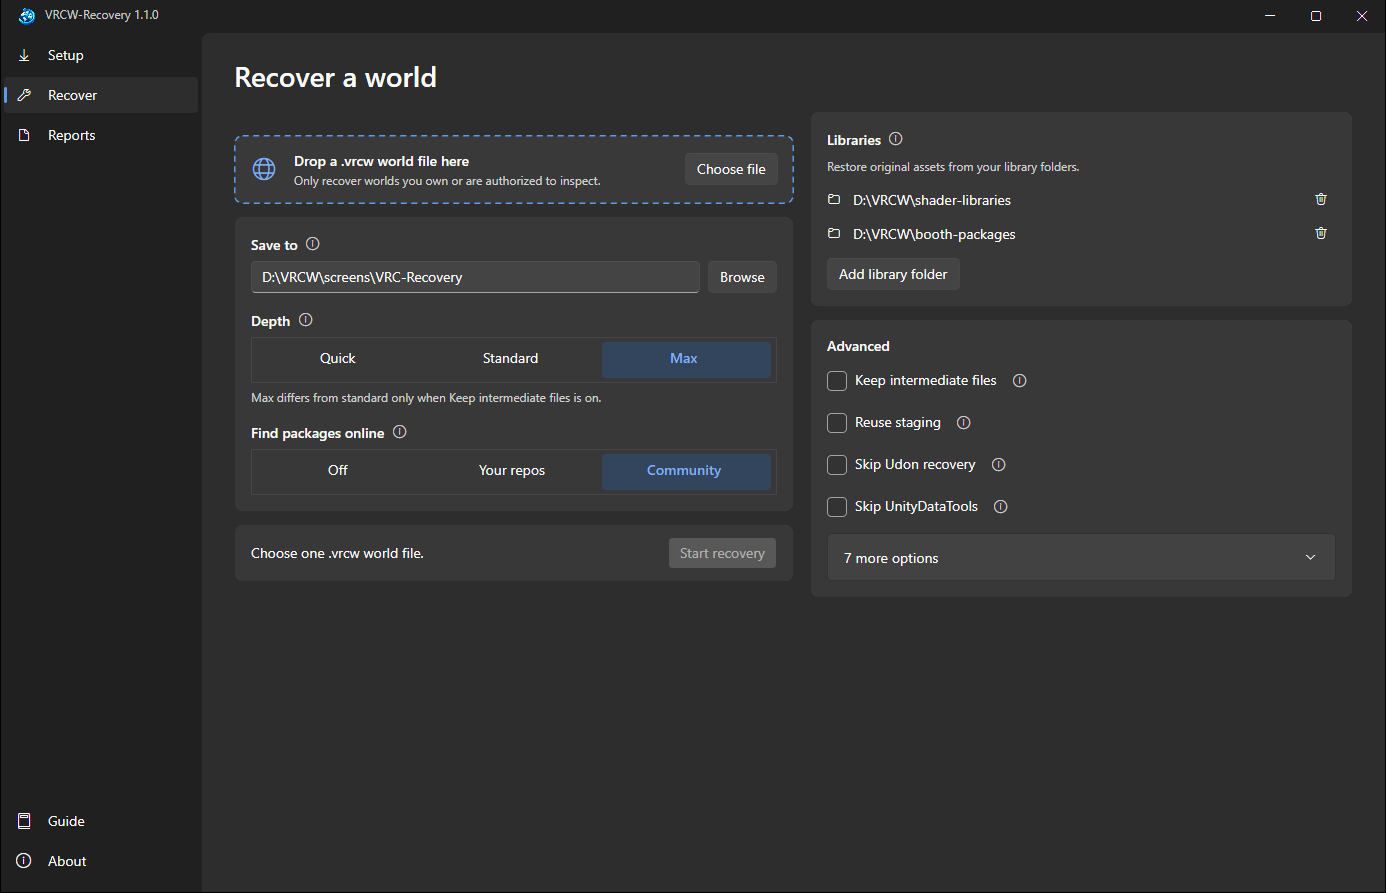Click the Setup download arrow icon
Viewport: 1386px width, 893px height.
coord(25,55)
